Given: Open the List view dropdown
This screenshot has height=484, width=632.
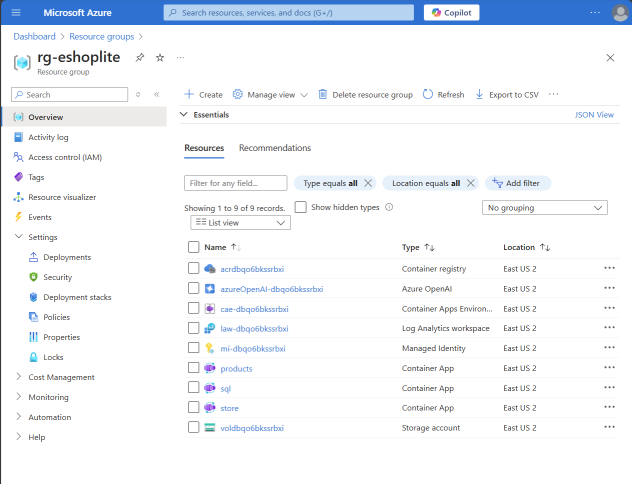Looking at the screenshot, I should coord(240,222).
